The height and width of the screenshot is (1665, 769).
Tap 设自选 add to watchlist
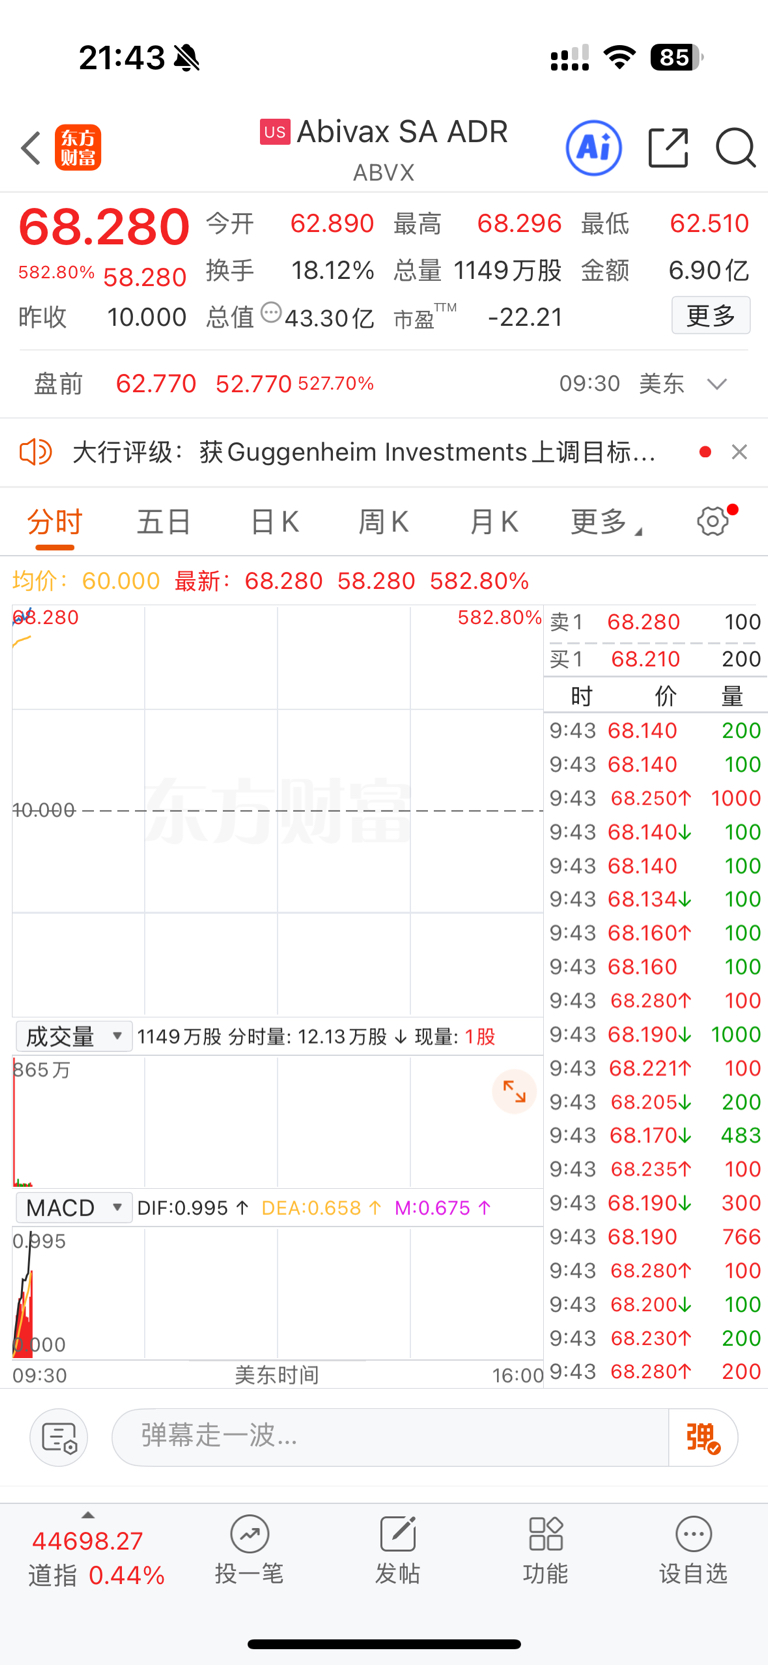pos(693,1551)
